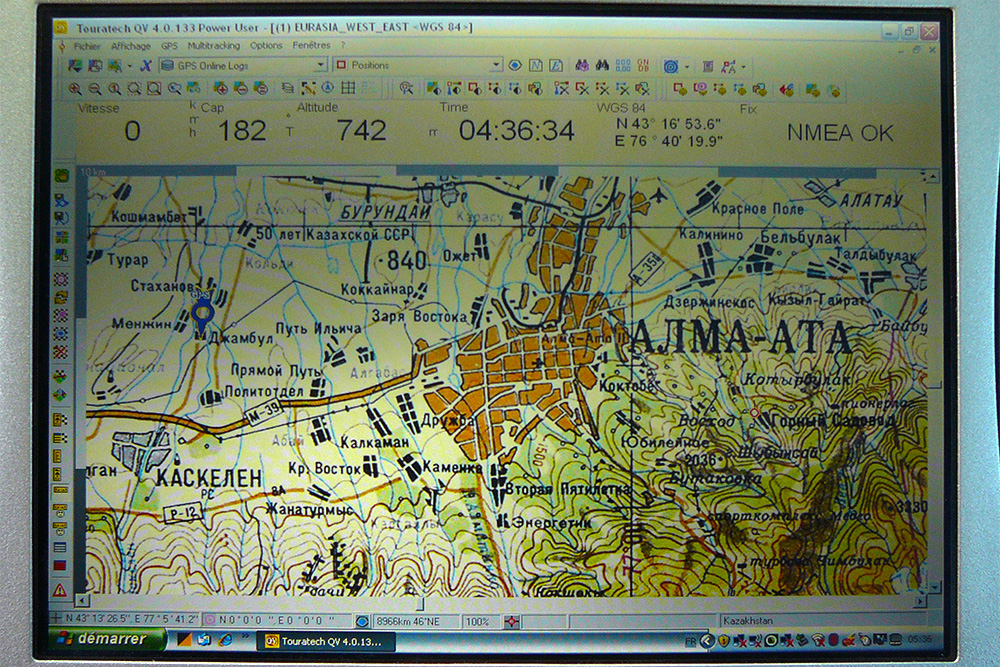This screenshot has height=667, width=1000.
Task: Open the Fichier menu
Action: click(87, 46)
